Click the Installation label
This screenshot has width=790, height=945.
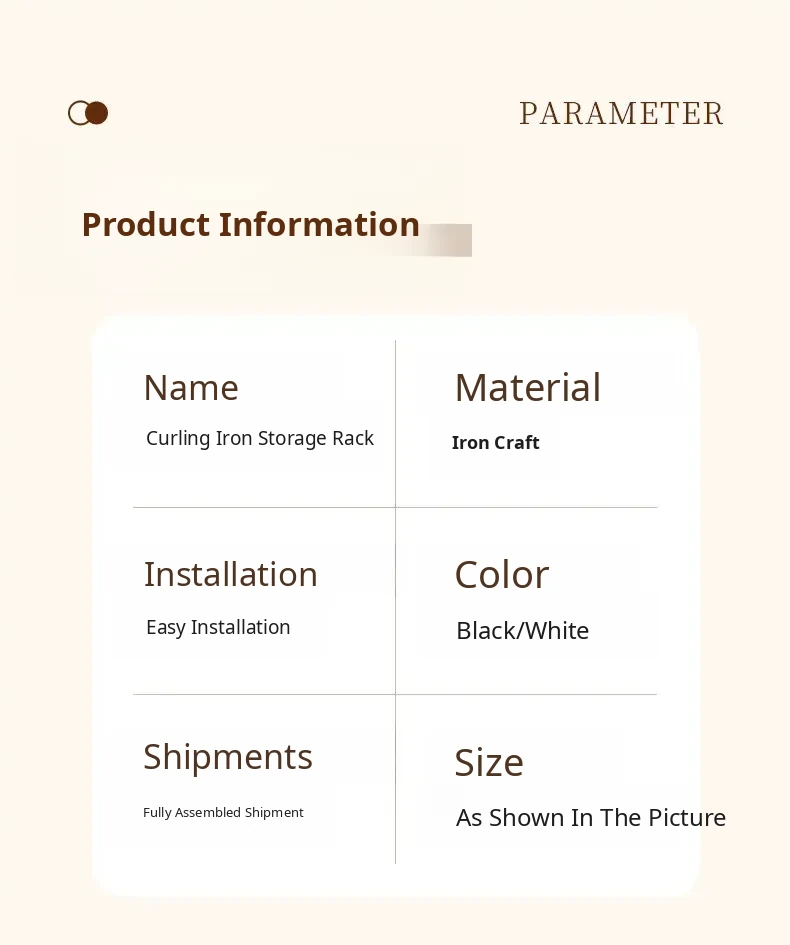[231, 574]
